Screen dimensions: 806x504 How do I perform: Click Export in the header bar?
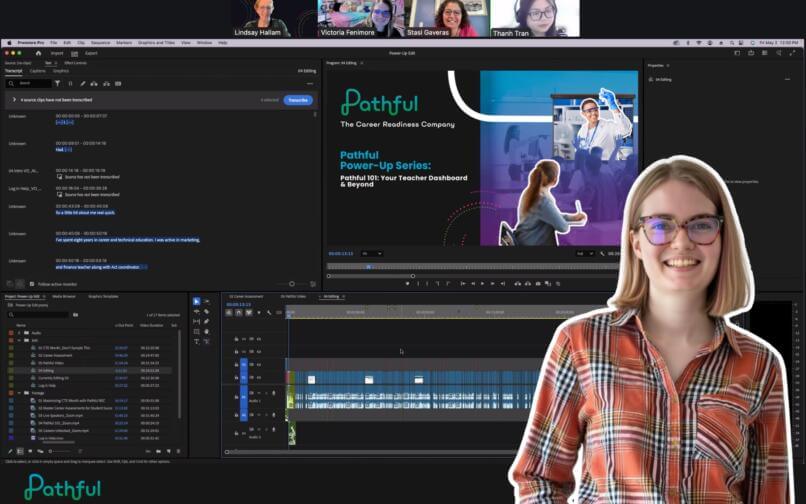[x=91, y=53]
